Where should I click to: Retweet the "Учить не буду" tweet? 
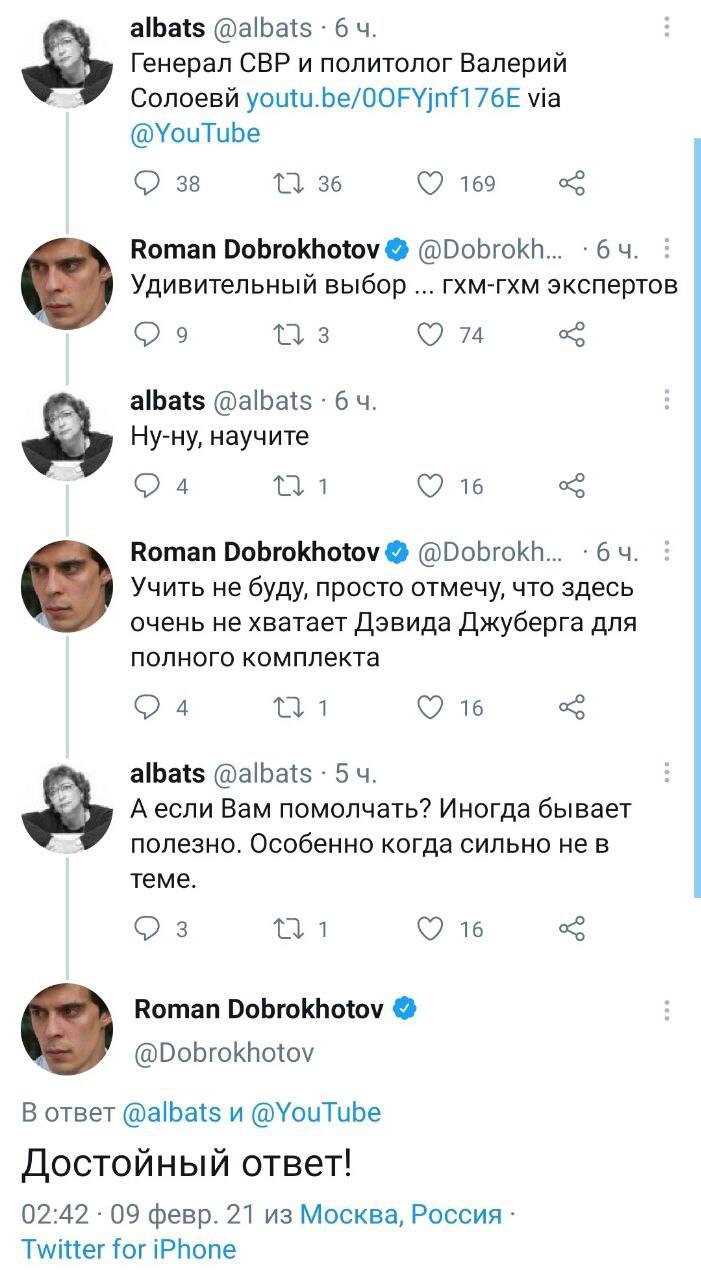tap(287, 708)
